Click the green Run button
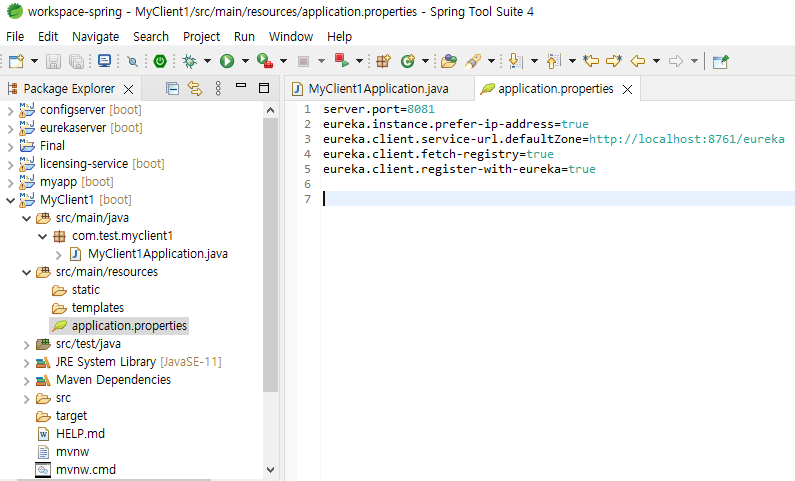 (227, 61)
